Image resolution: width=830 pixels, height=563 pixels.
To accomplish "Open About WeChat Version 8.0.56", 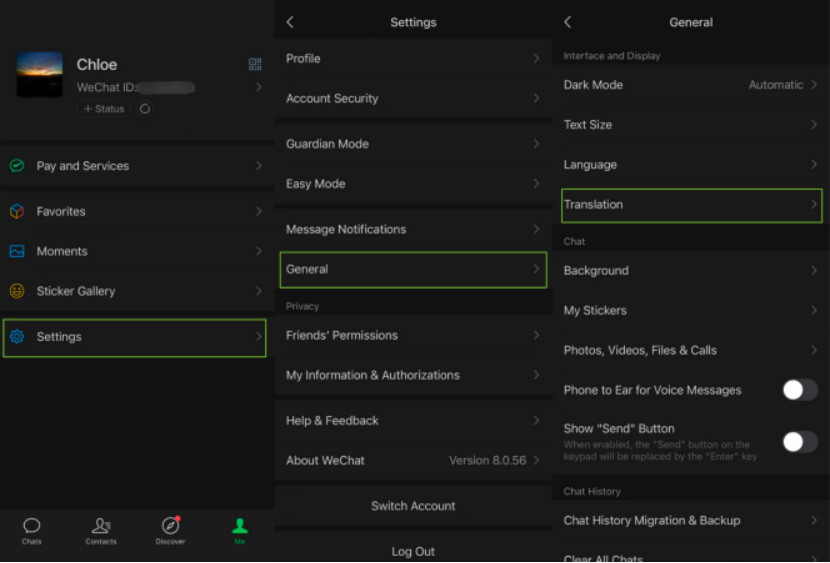I will [x=413, y=460].
